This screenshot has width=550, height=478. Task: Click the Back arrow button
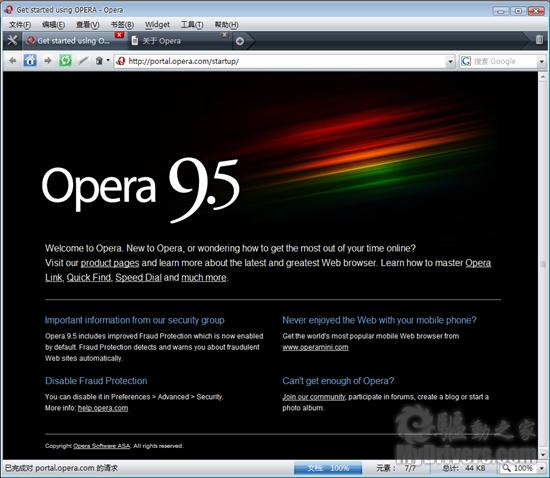pyautogui.click(x=12, y=61)
